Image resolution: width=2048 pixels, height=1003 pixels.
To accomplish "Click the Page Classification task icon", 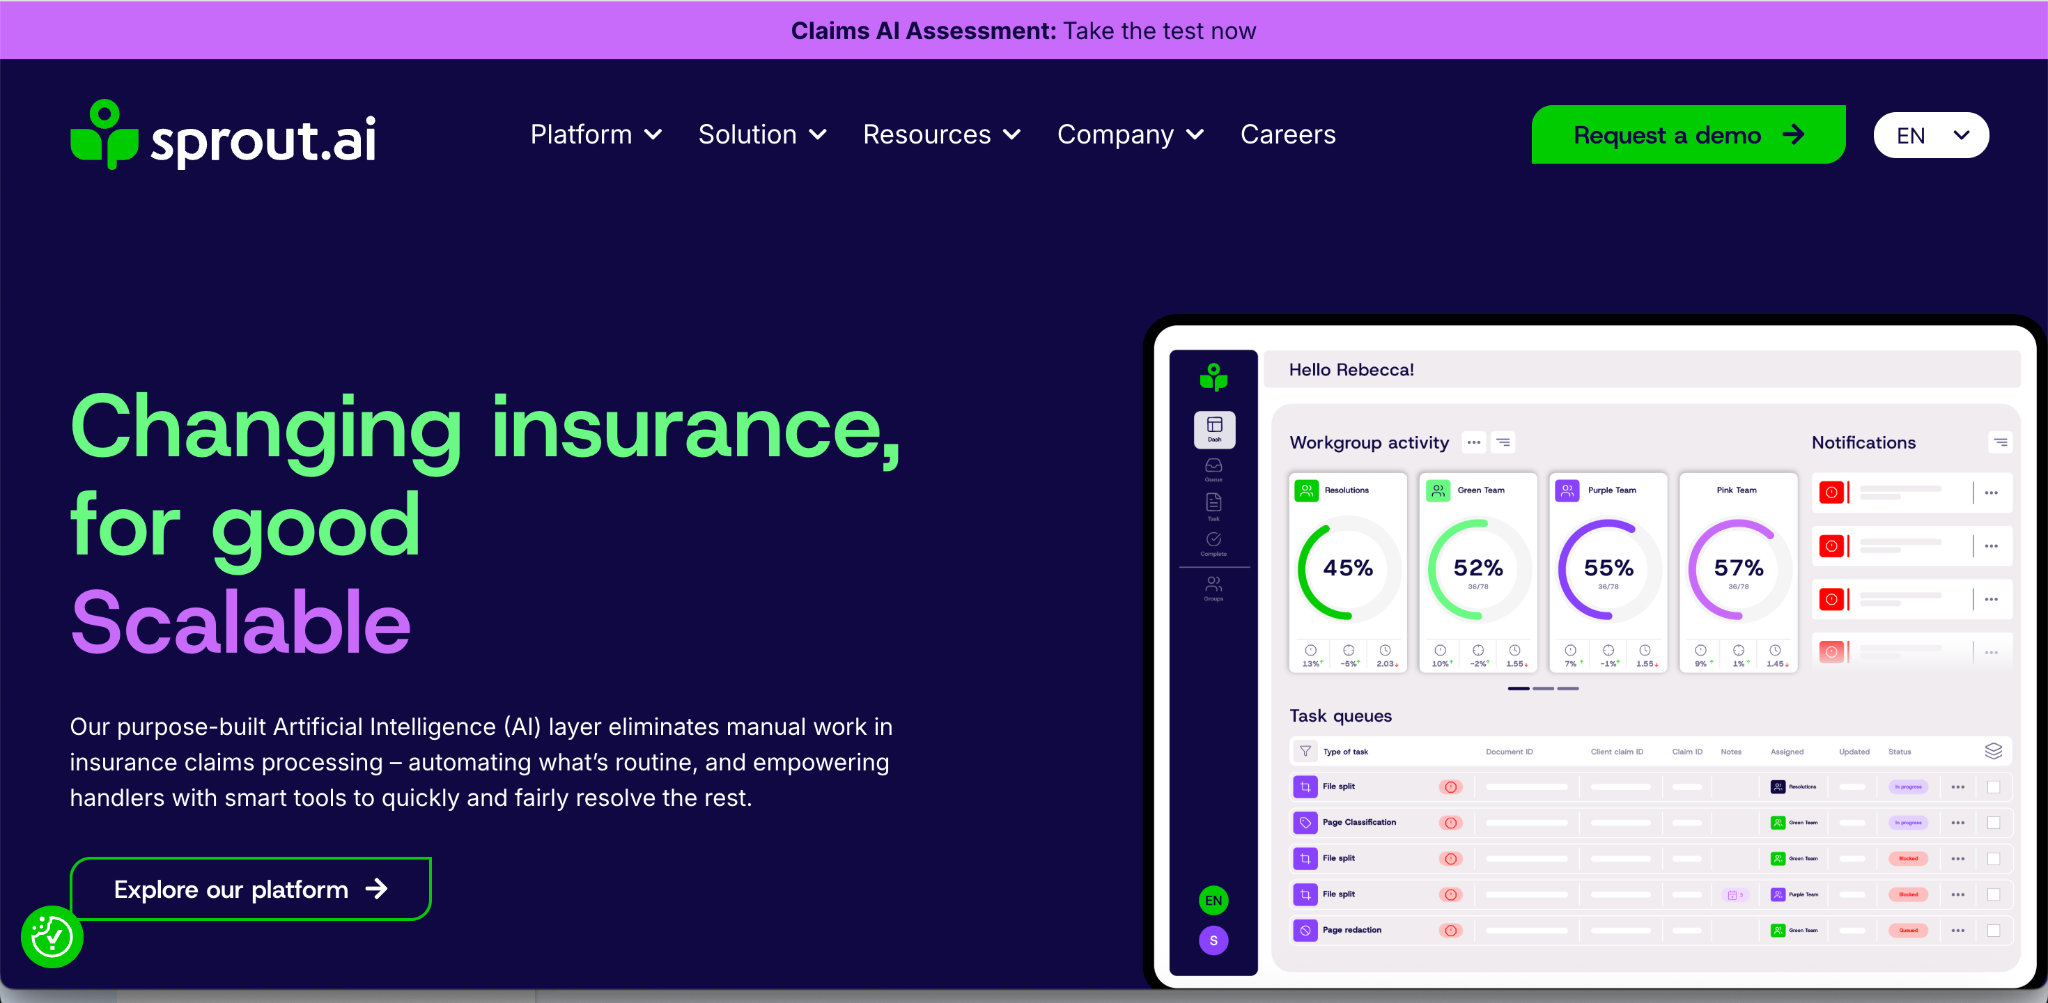I will (1305, 823).
